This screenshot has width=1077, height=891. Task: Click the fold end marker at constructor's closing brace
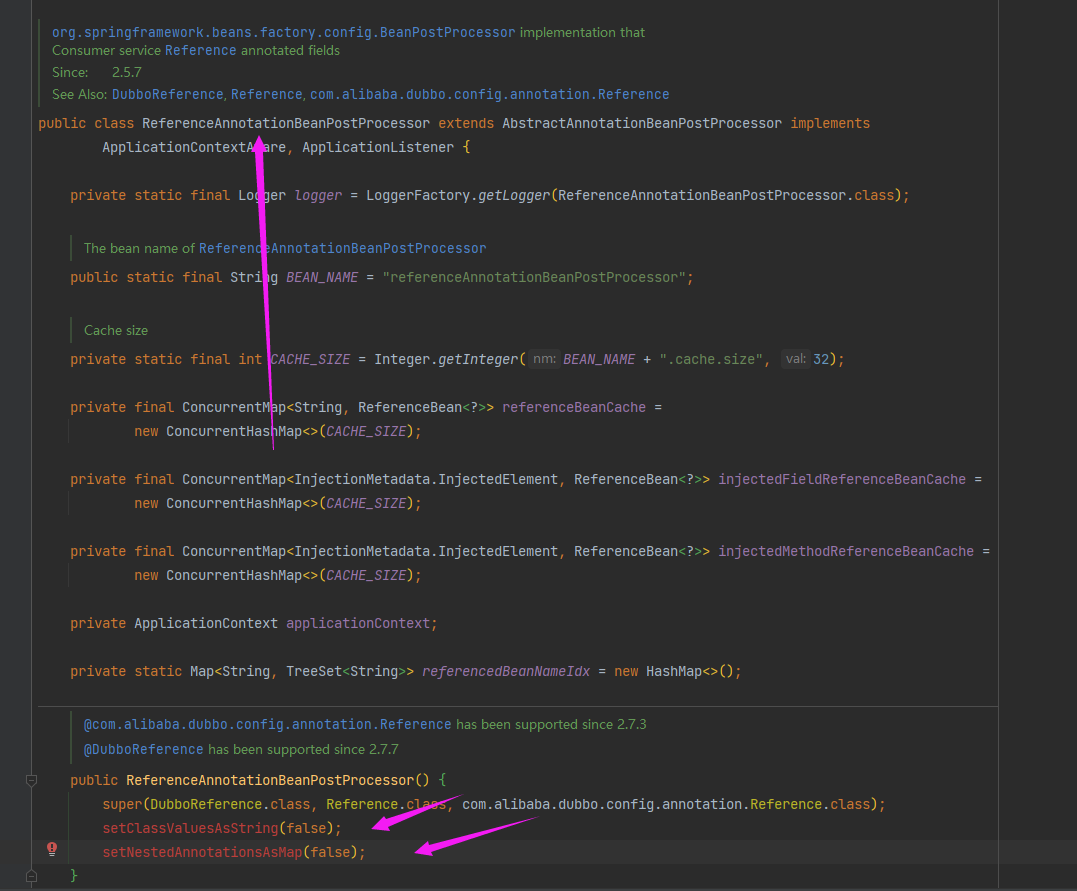click(x=31, y=876)
